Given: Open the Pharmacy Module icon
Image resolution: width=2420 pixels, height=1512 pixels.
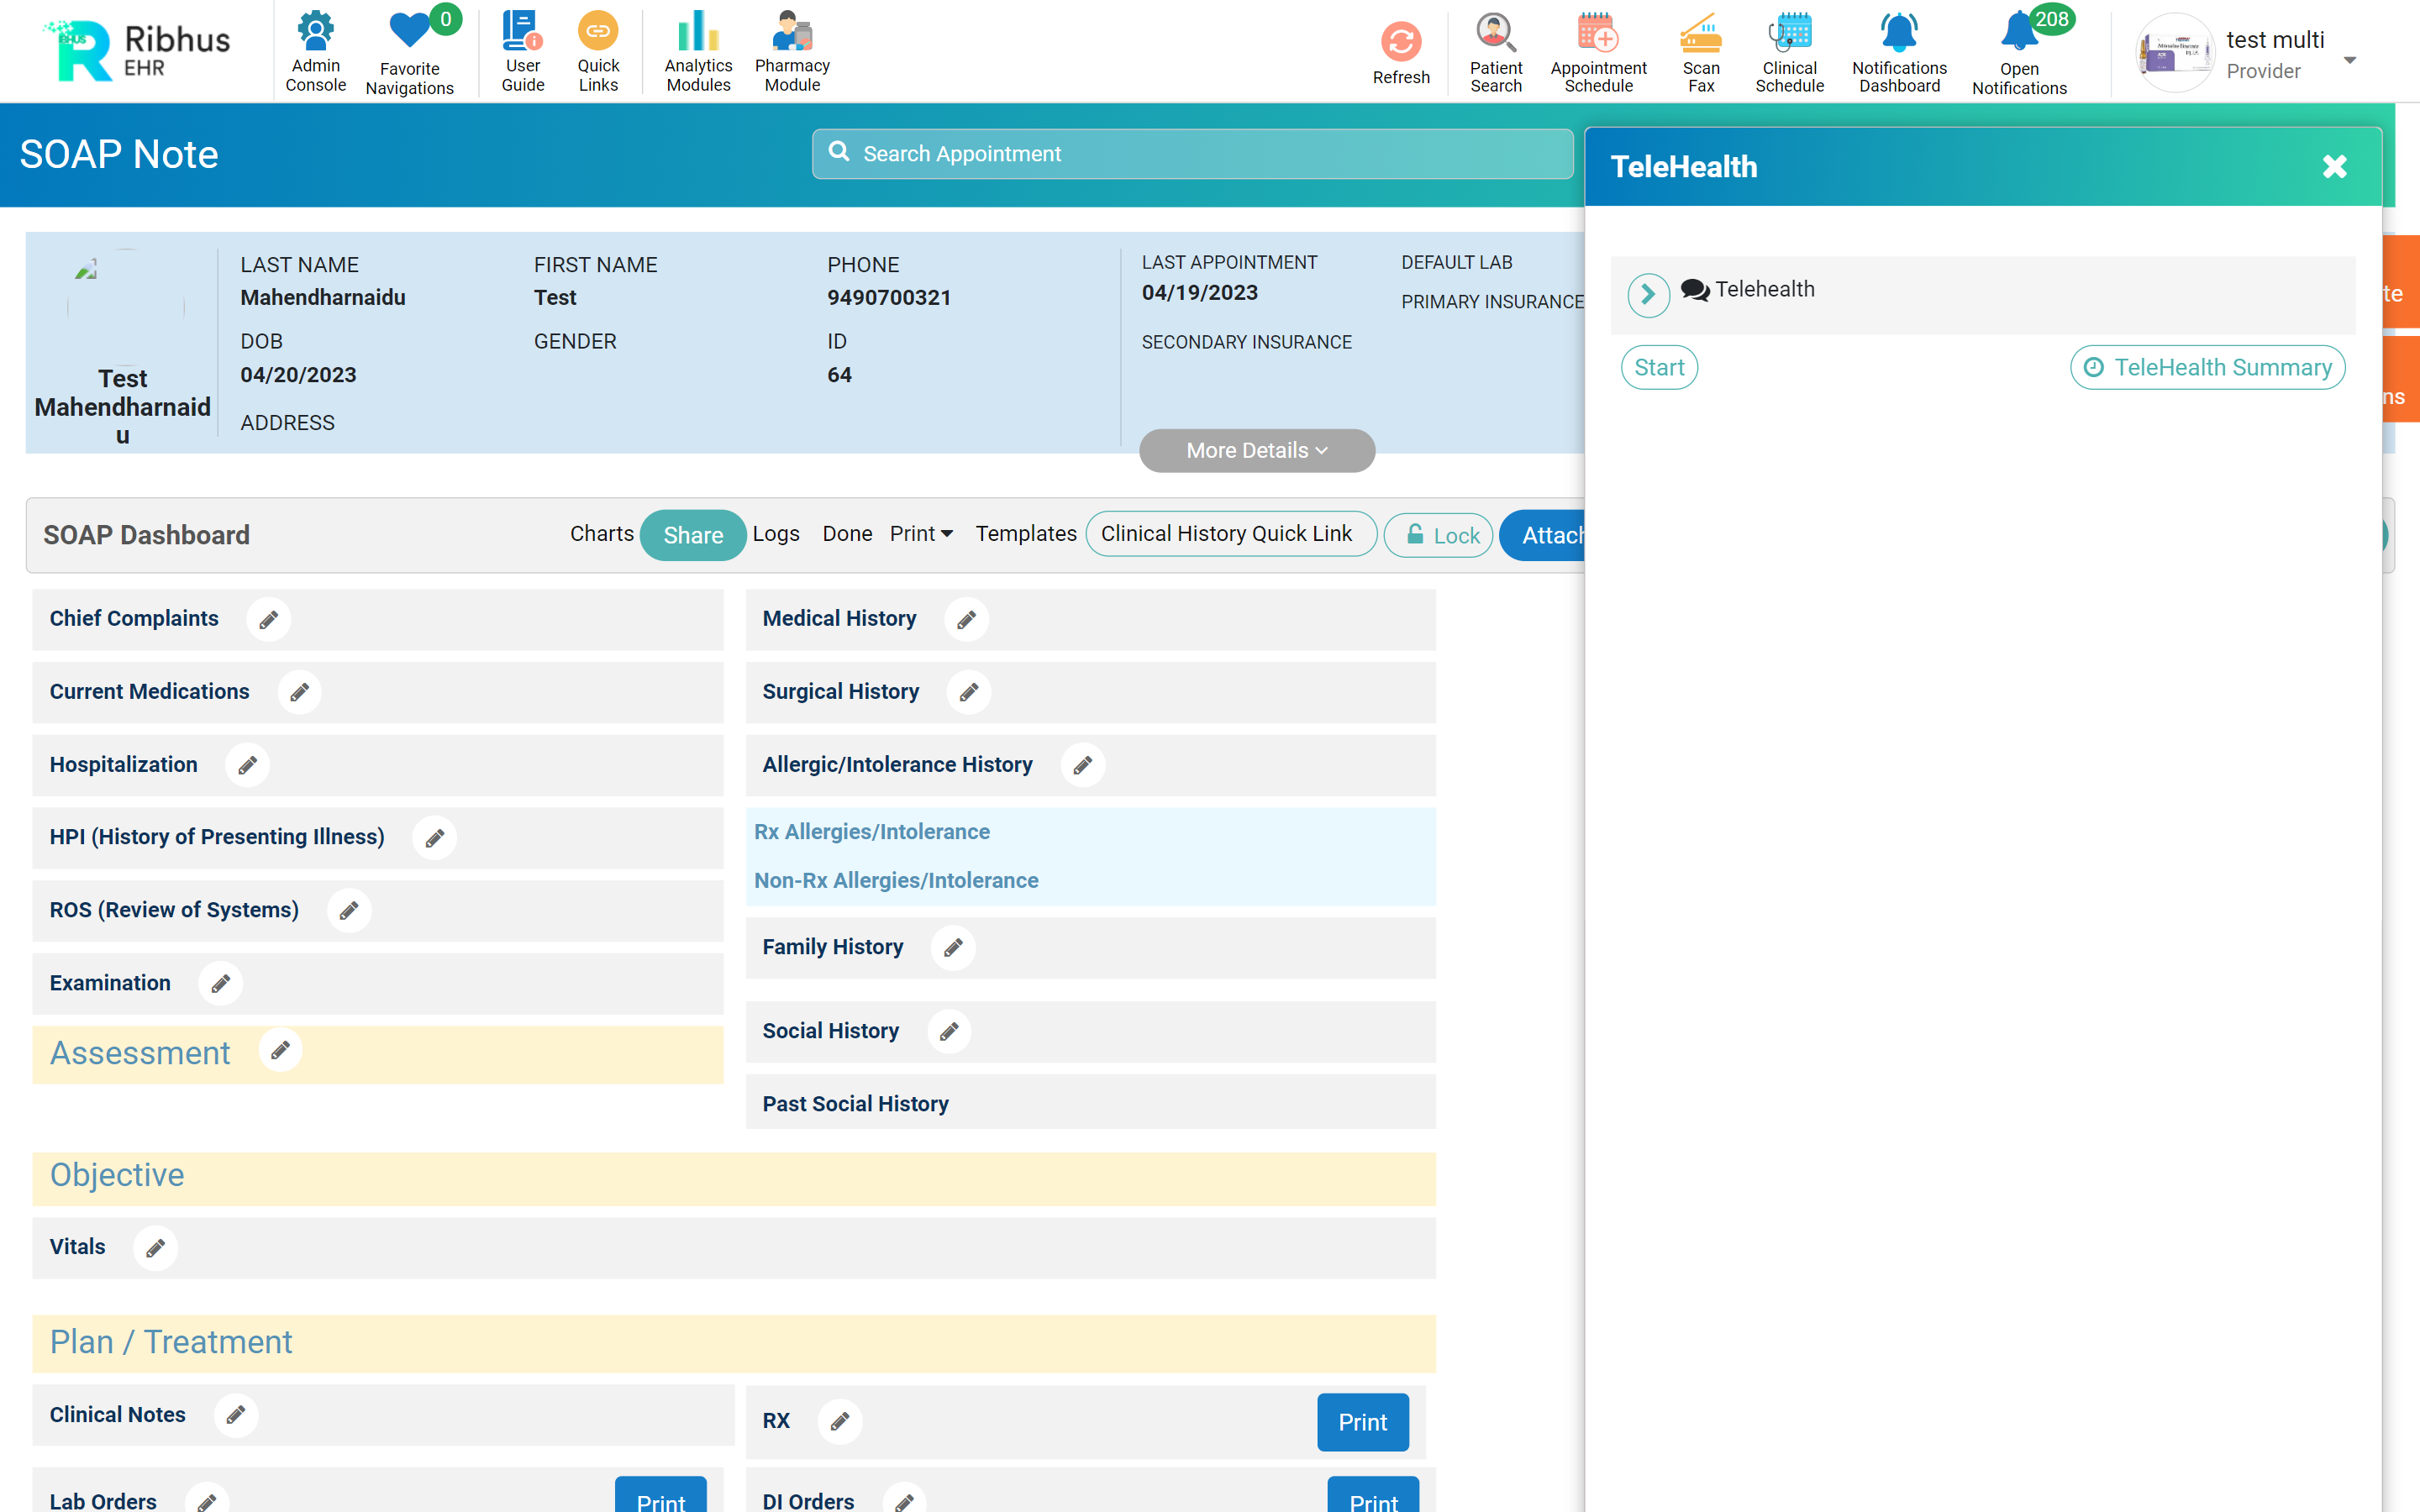Looking at the screenshot, I should click(792, 32).
